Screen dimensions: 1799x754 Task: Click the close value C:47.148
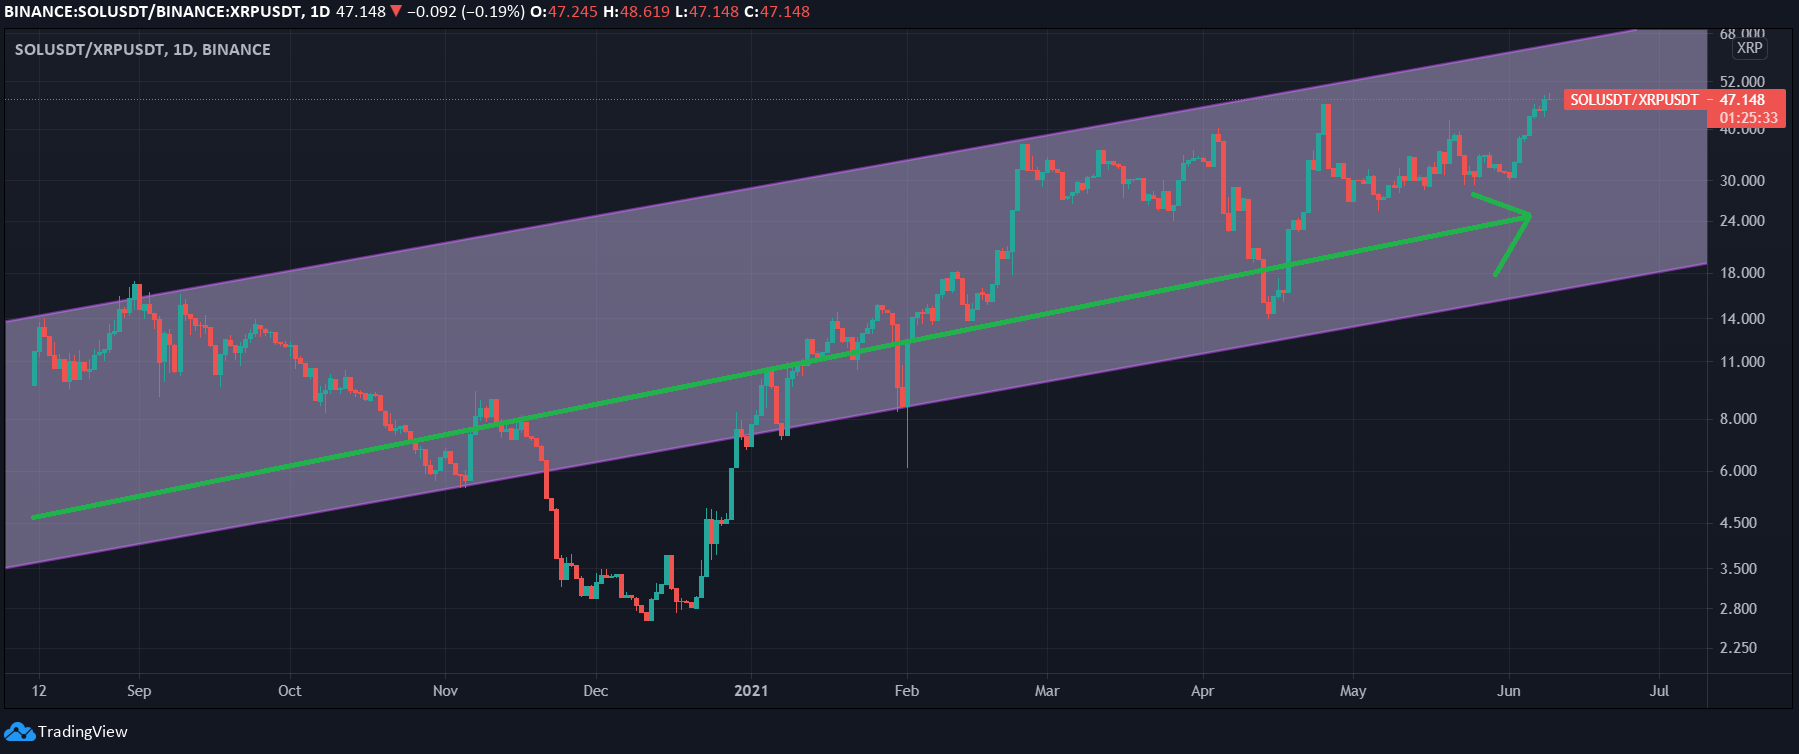(776, 12)
